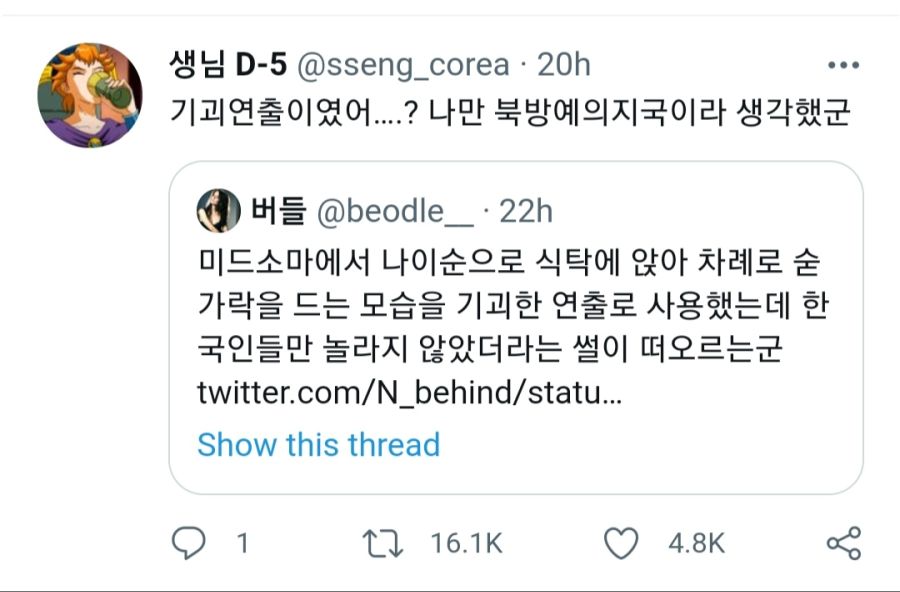Tap the share icon
Screen dimensions: 900x592
pyautogui.click(x=844, y=543)
